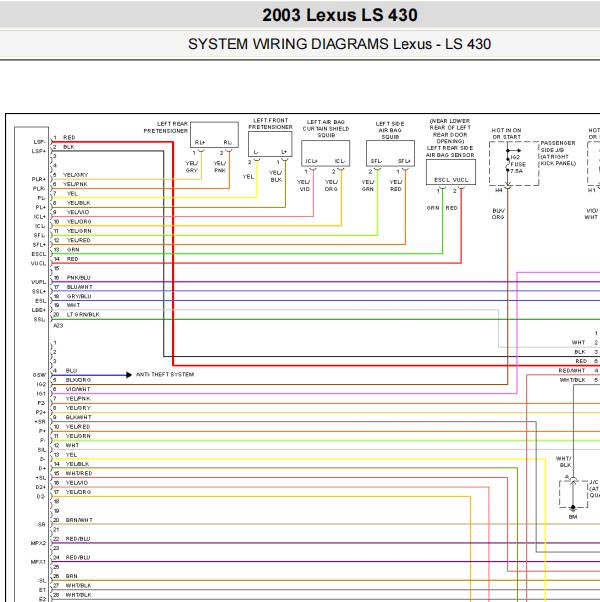Click the "LEFT SIDE AIR BAG SQUIB" label
Viewport: 600px width, 602px height.
[x=390, y=130]
